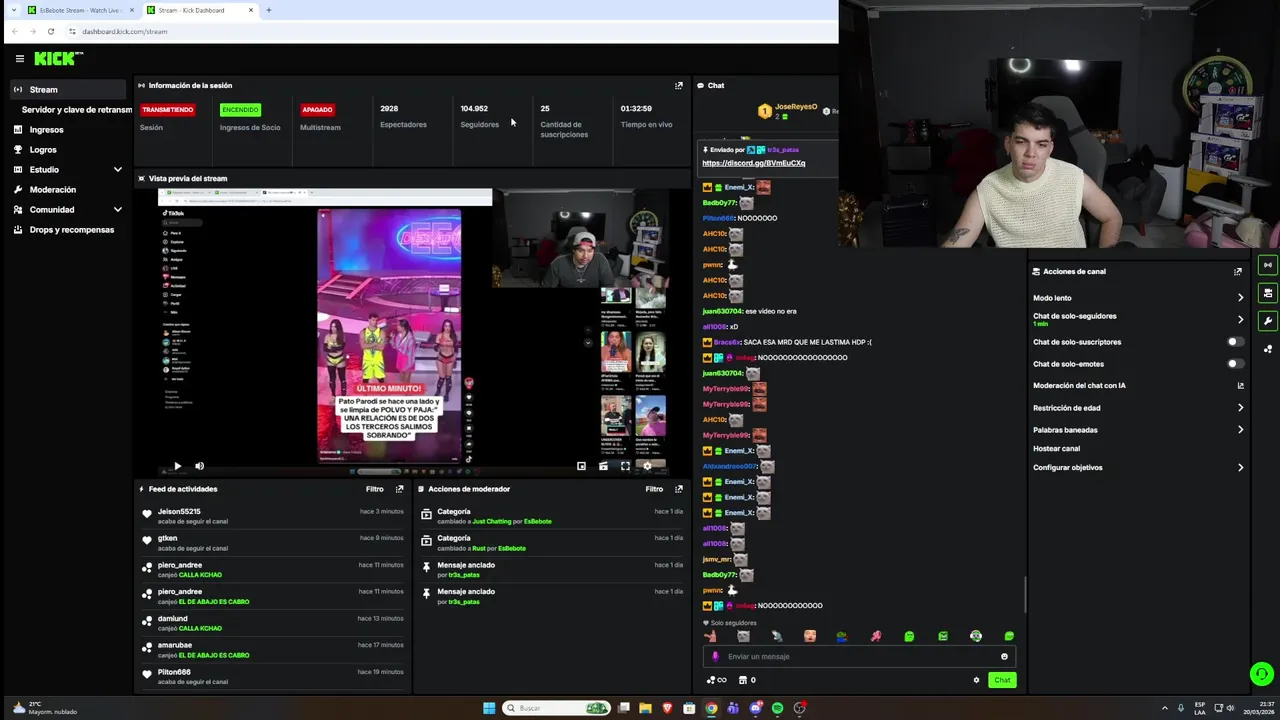Click the APAGADO Multistream badge
The image size is (1280, 720).
317,109
